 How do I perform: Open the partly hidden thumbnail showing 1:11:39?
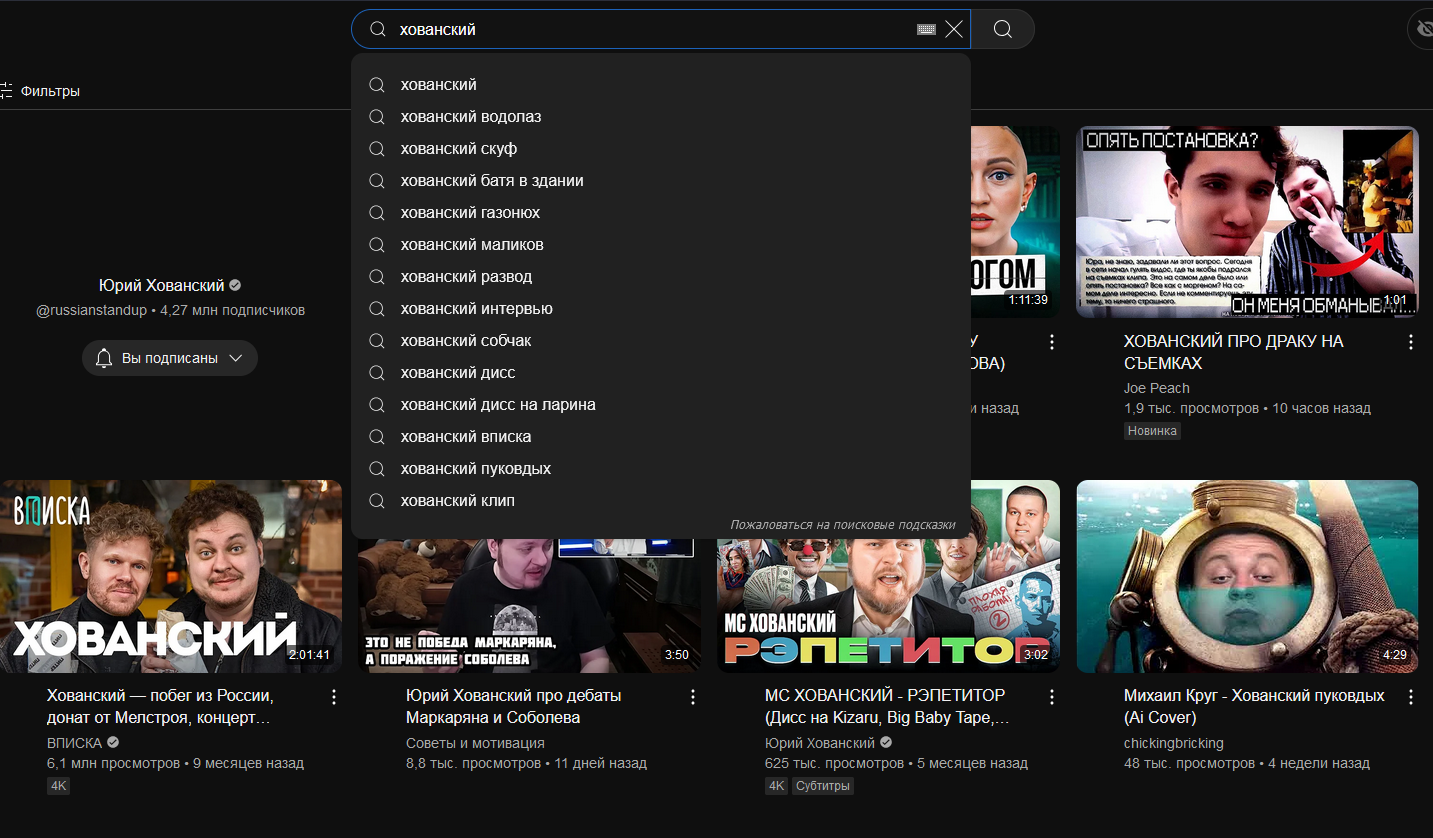1015,222
